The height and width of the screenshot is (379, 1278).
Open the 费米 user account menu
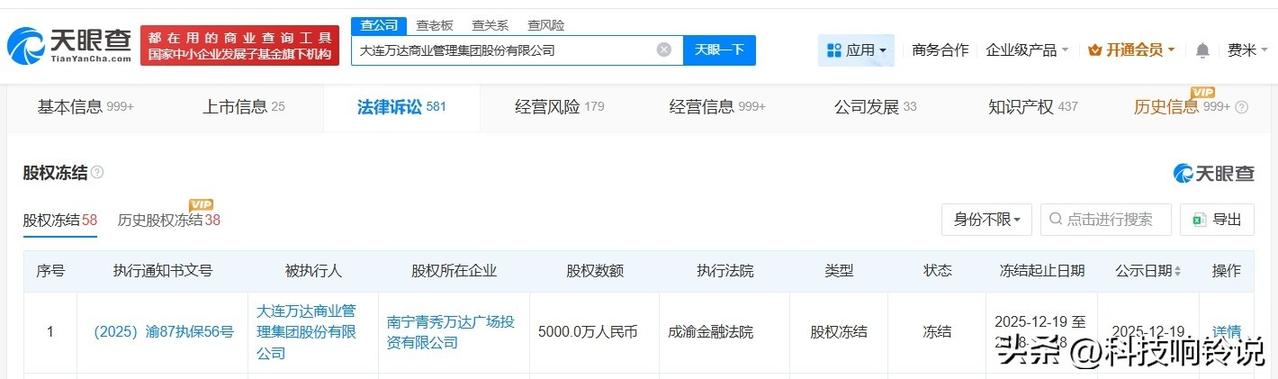tap(1248, 50)
